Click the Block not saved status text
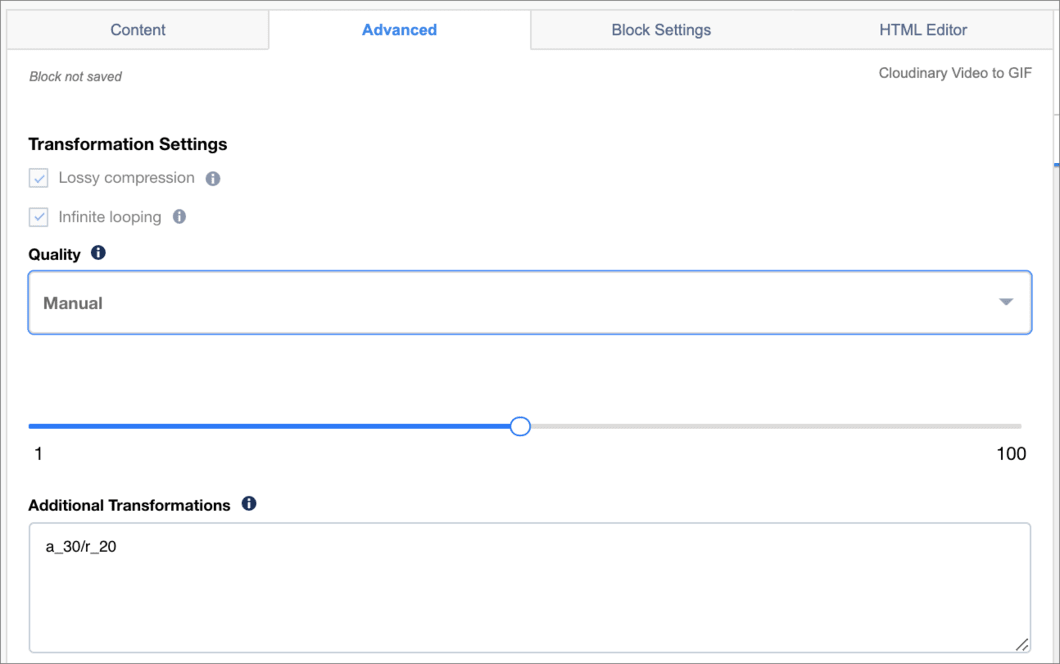The width and height of the screenshot is (1060, 664). [x=75, y=76]
